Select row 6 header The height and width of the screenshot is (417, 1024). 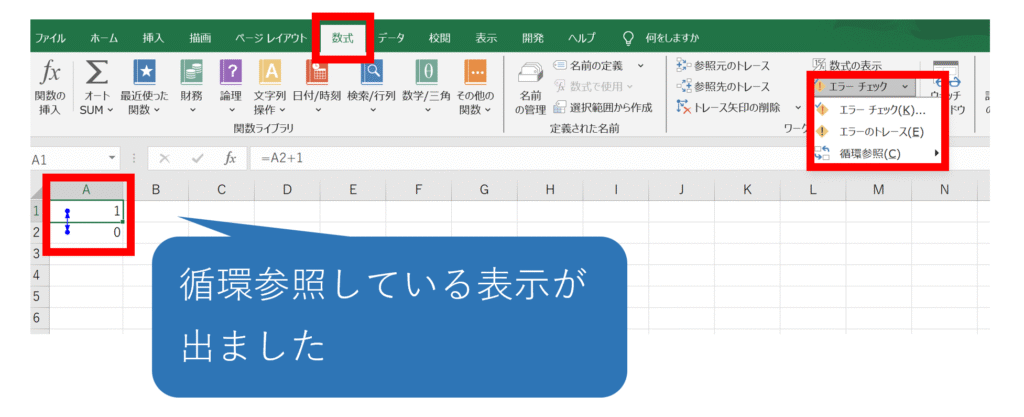point(37,318)
